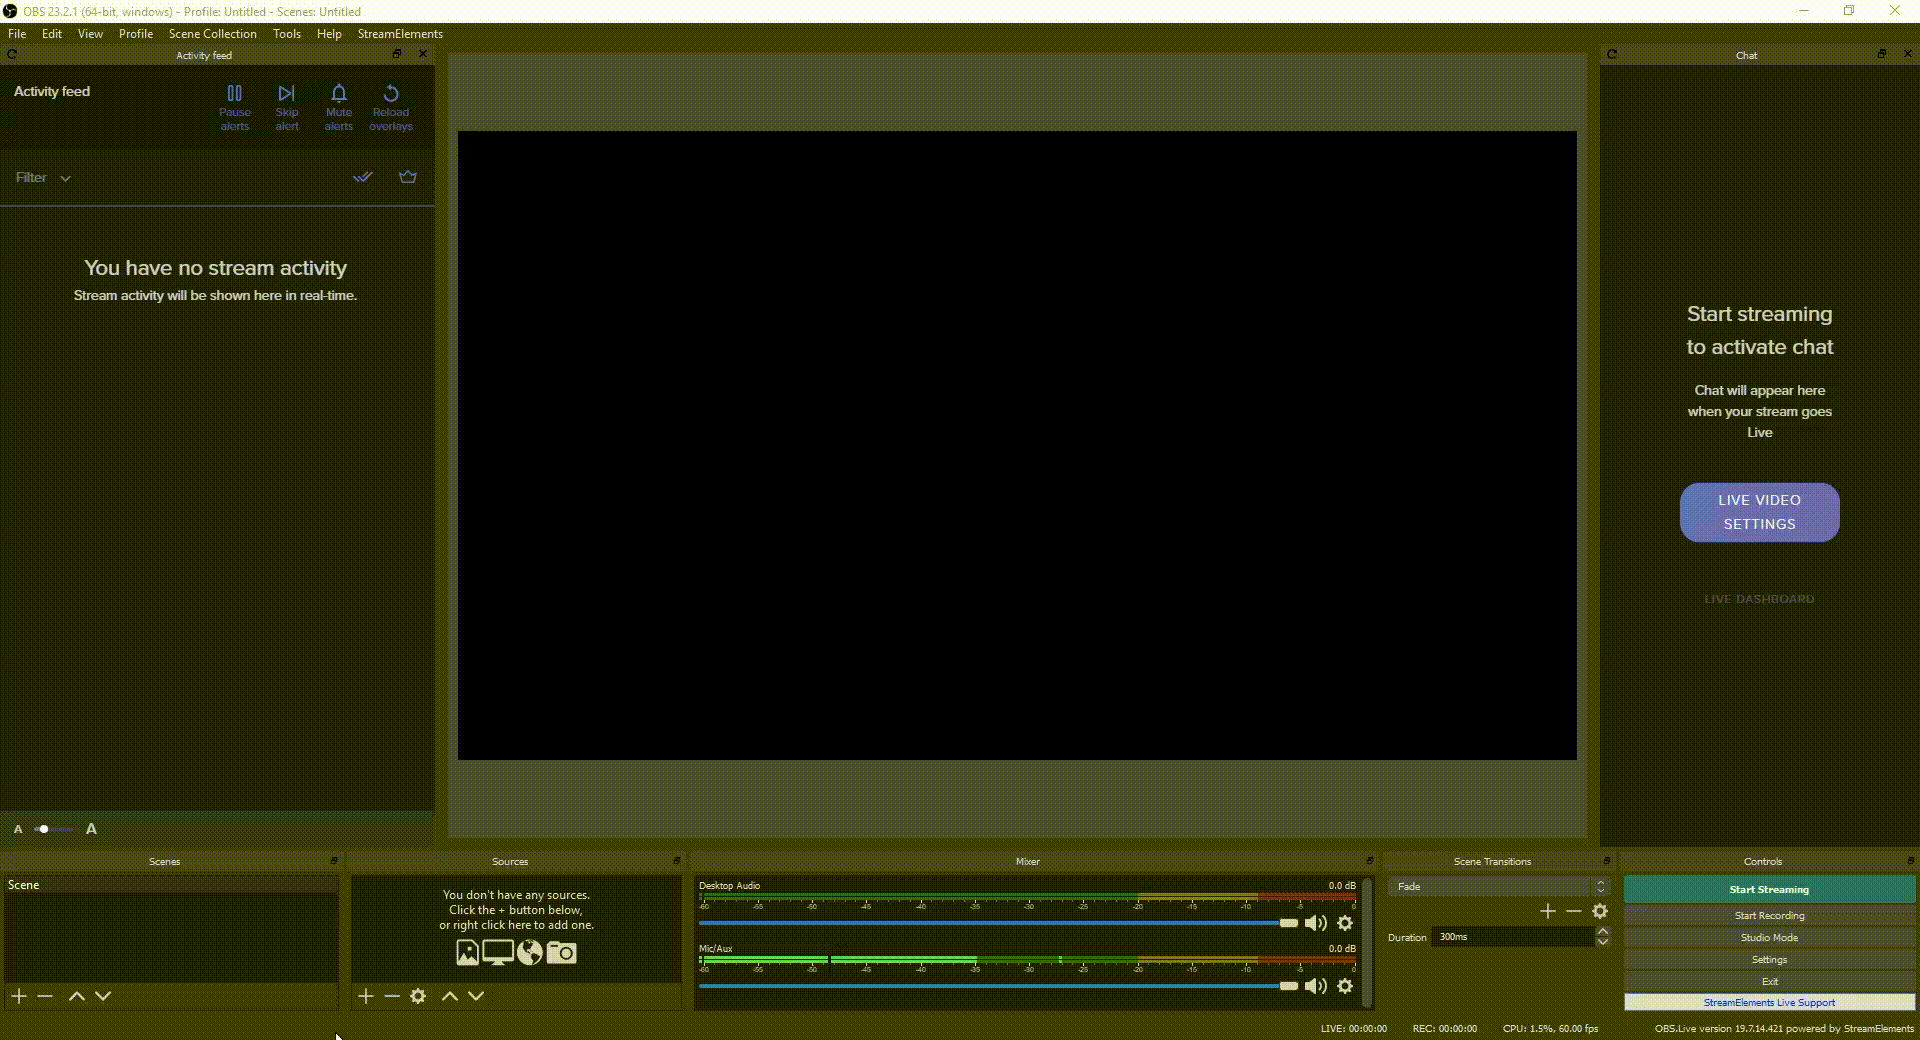
Task: Add an image source icon
Action: 467,953
